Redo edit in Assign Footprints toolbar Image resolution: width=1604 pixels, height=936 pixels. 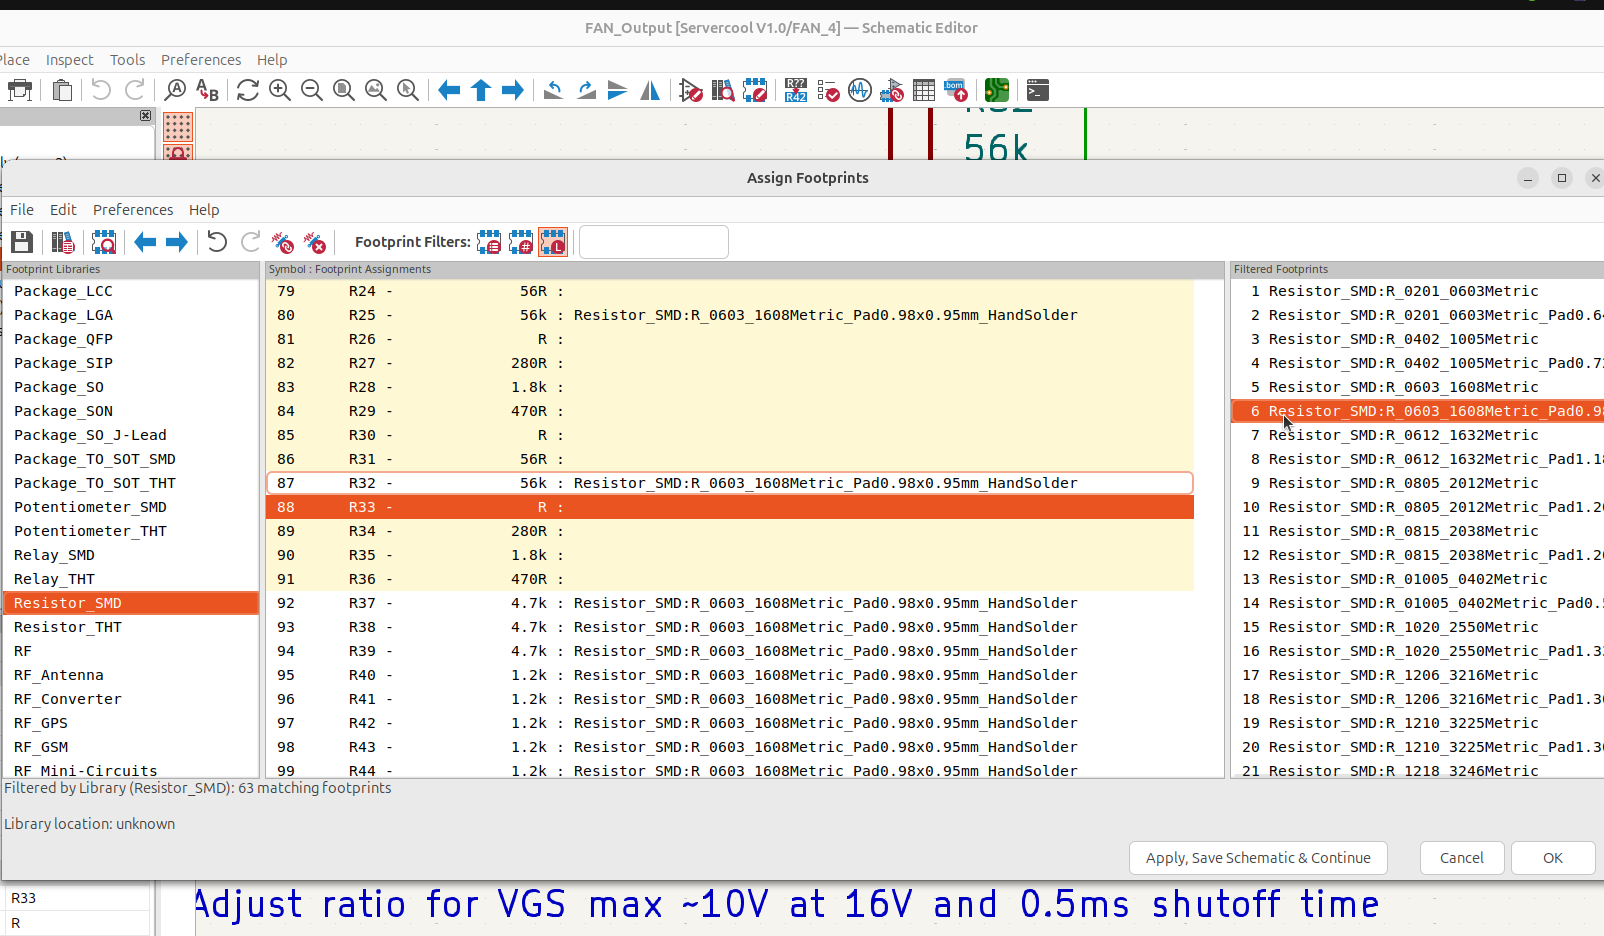(250, 242)
